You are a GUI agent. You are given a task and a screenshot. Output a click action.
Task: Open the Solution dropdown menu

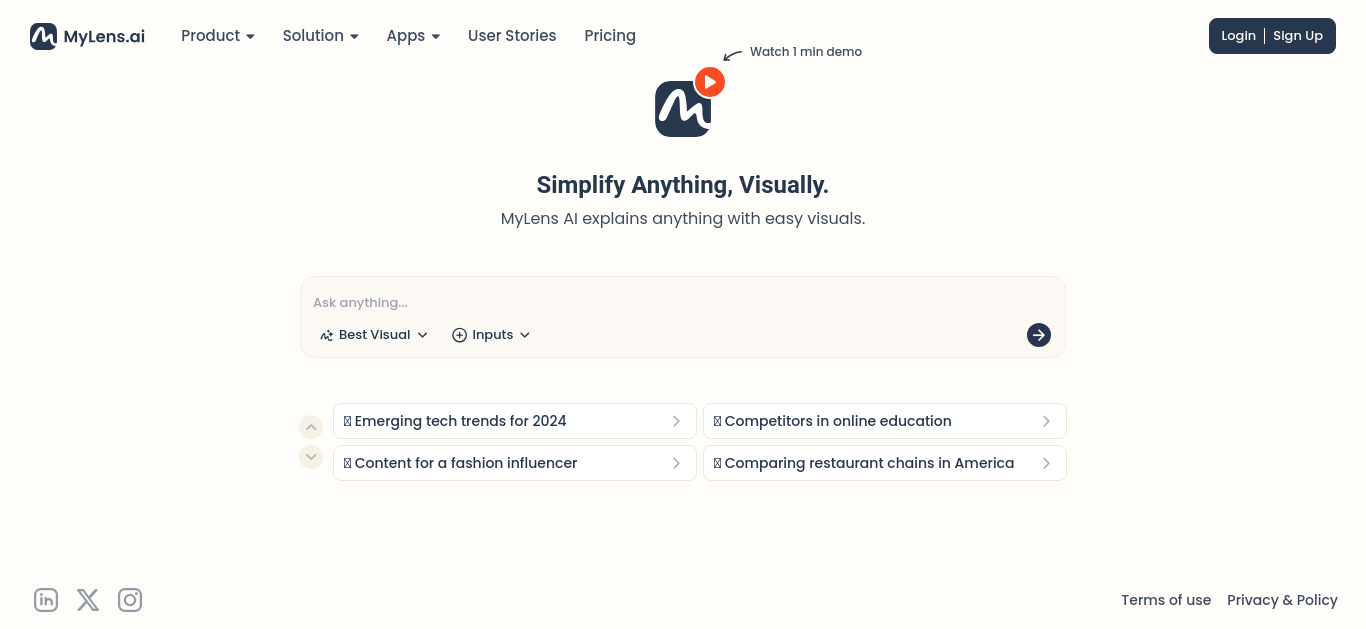320,36
